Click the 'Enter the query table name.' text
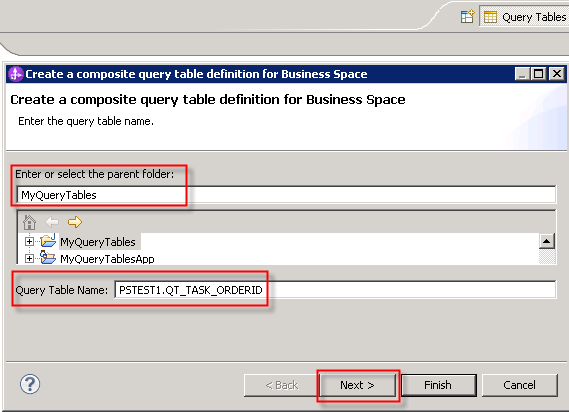The height and width of the screenshot is (412, 569). click(86, 121)
